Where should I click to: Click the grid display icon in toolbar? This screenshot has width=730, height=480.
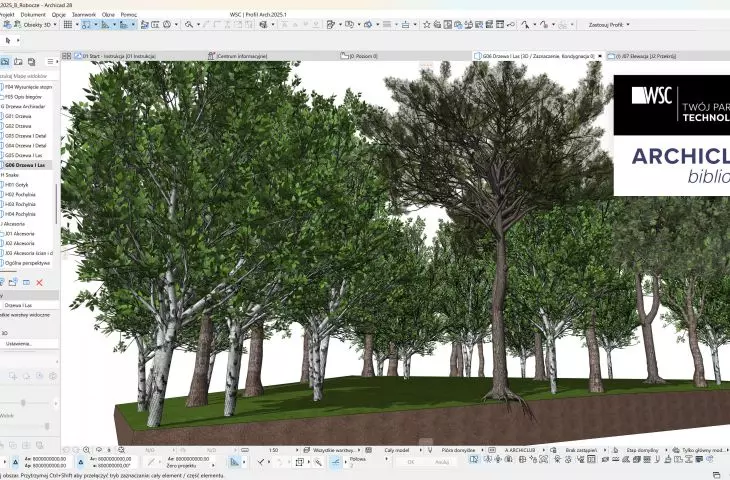coord(68,25)
